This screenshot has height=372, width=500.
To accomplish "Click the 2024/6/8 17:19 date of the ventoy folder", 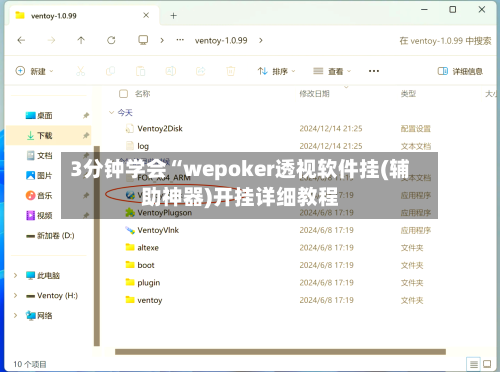I will click(326, 300).
